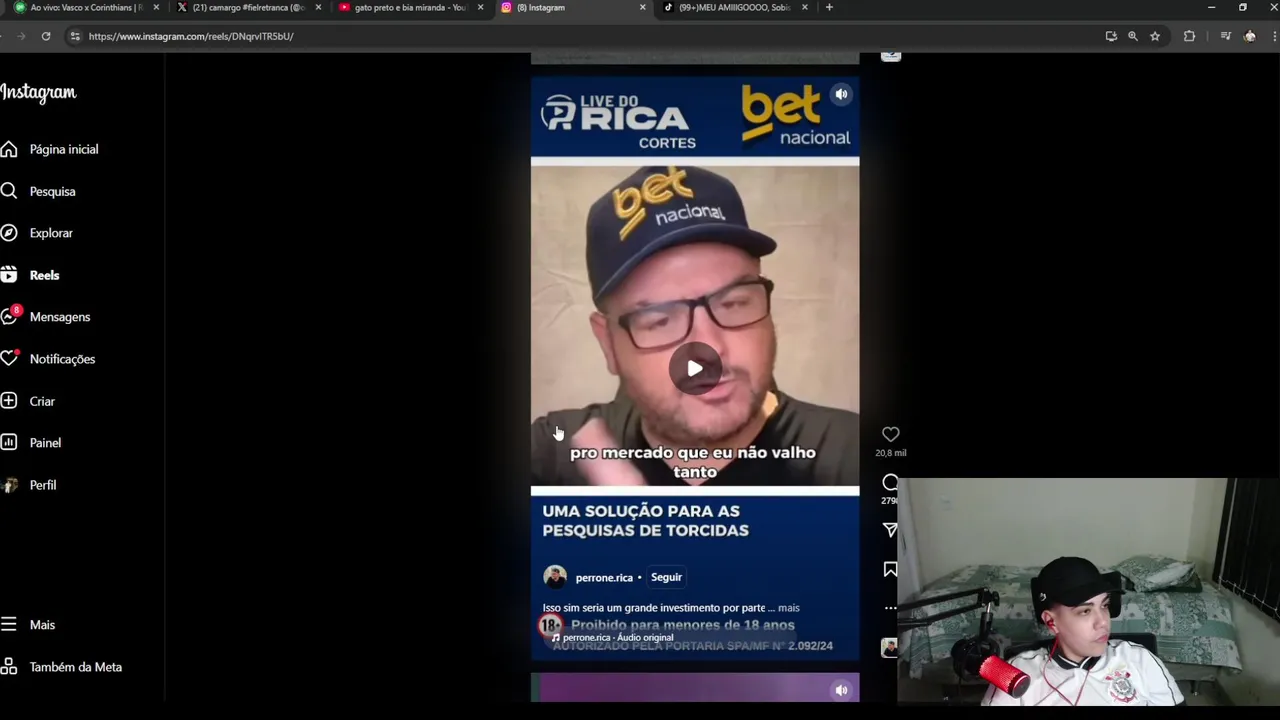The height and width of the screenshot is (720, 1280).
Task: Open the browser three-dot menu
Action: click(1273, 36)
